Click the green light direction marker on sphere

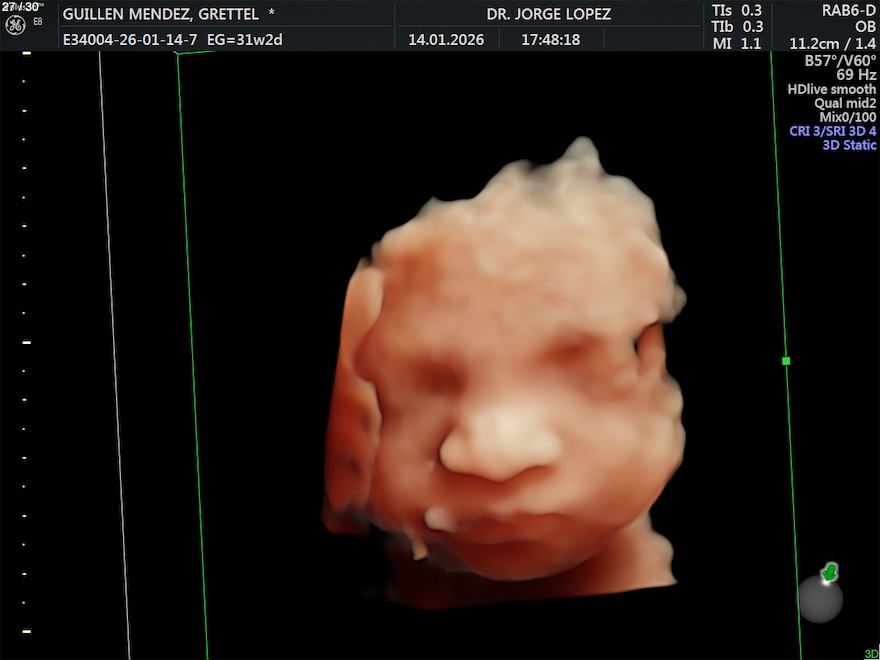click(829, 573)
